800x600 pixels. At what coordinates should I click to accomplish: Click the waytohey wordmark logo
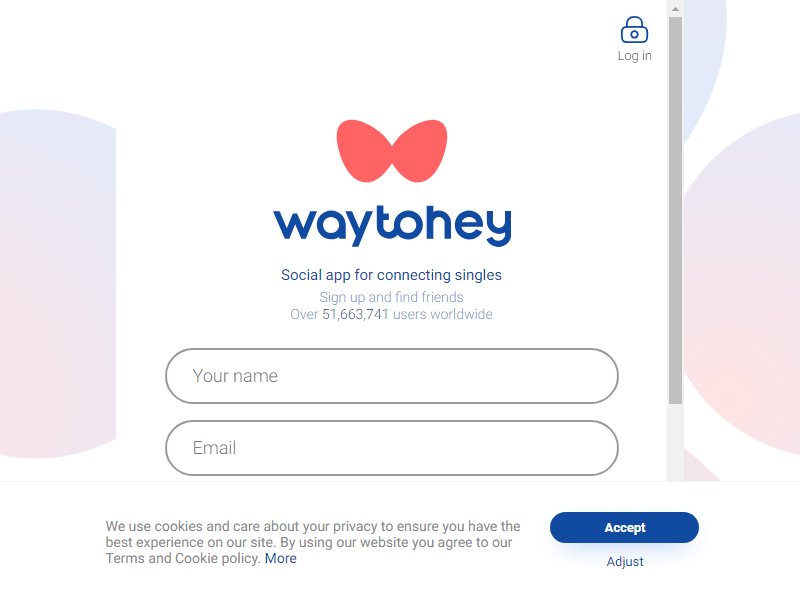coord(392,225)
